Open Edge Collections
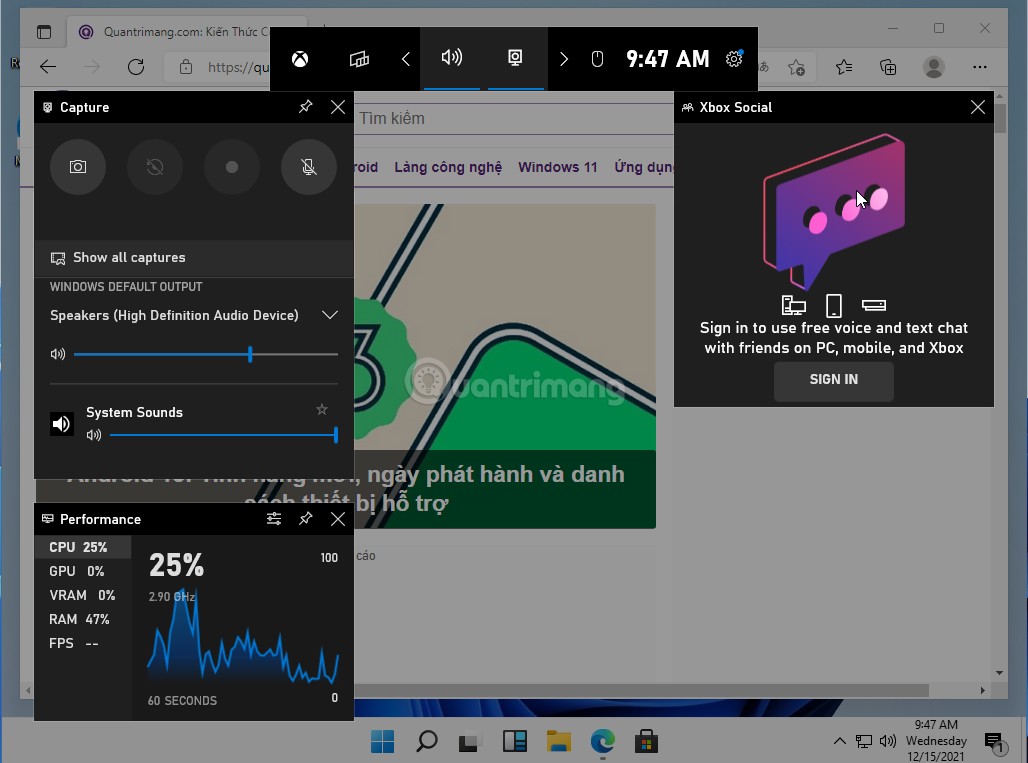The height and width of the screenshot is (763, 1028). pos(888,67)
